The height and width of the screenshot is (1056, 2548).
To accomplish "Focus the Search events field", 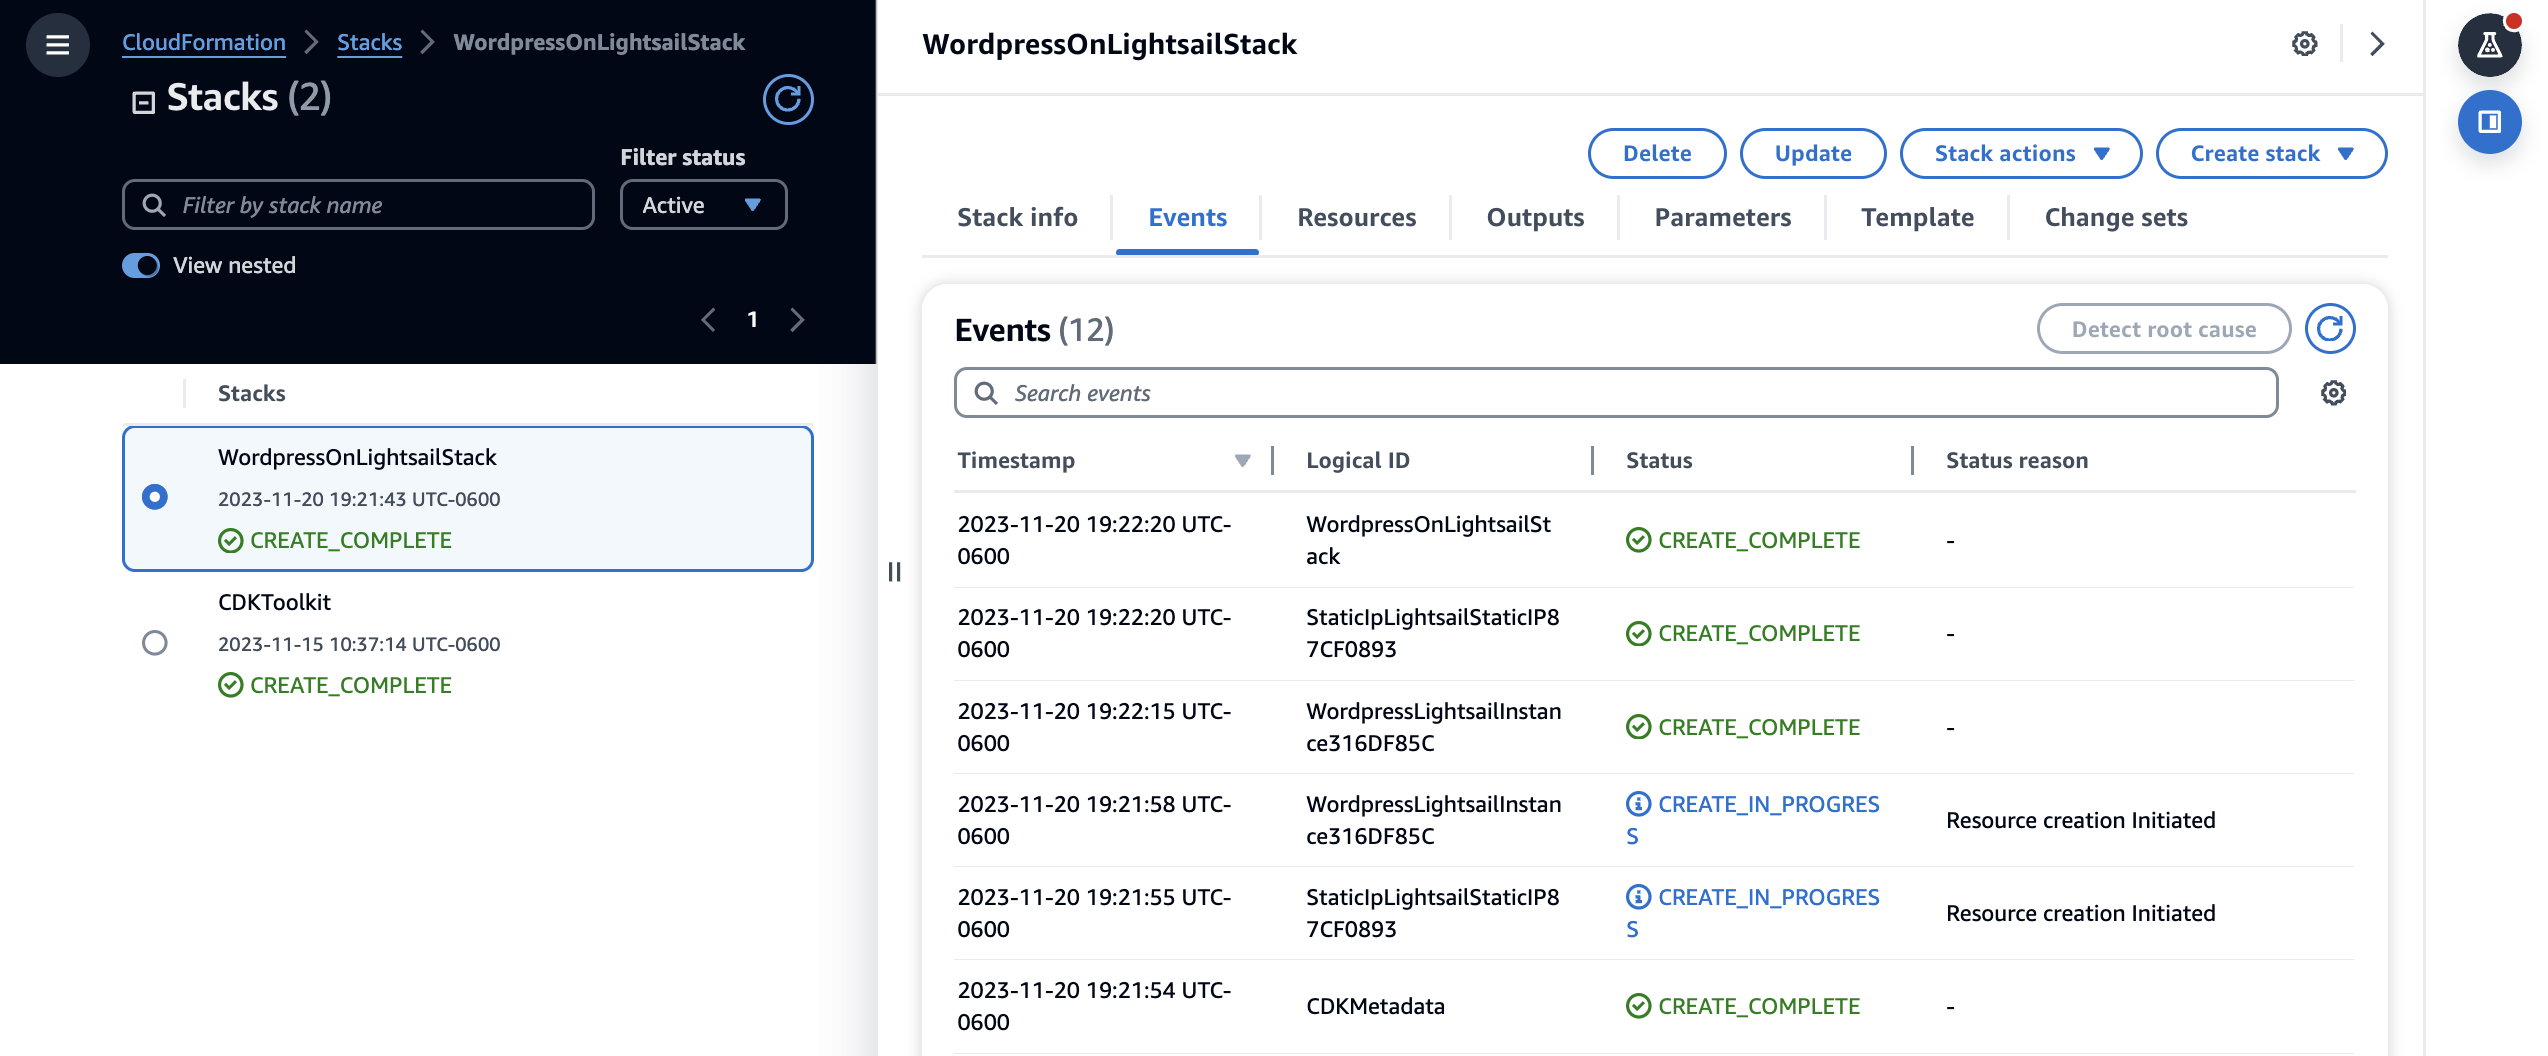I will tap(1616, 393).
